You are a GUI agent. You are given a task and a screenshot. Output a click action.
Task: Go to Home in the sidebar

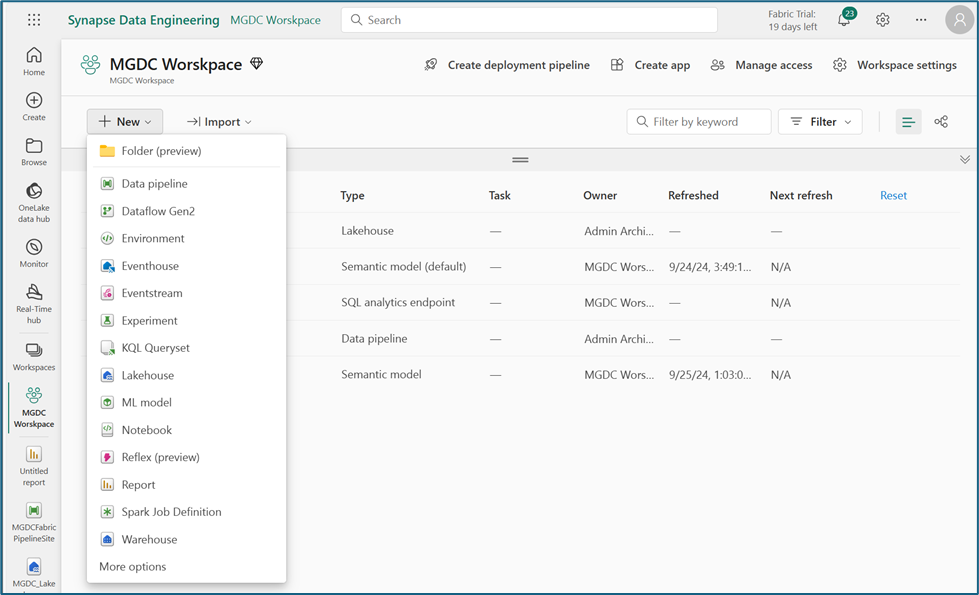(34, 62)
